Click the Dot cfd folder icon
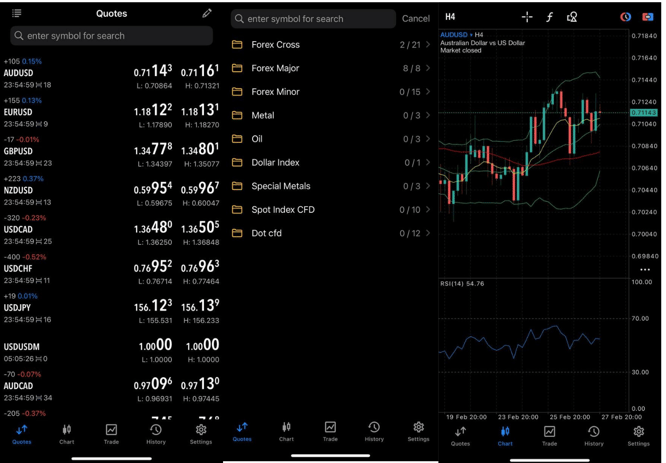Viewport: 666px width, 463px height. pyautogui.click(x=237, y=233)
